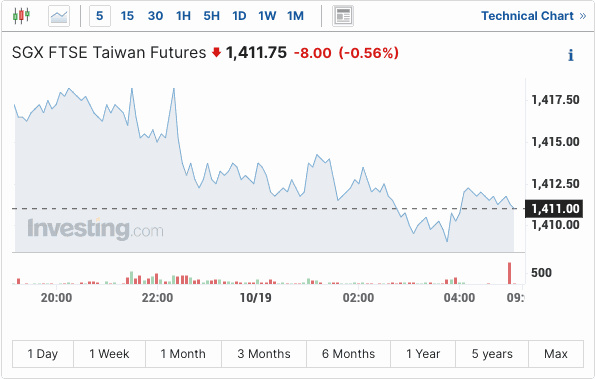595x379 pixels.
Task: Select the 1W interval
Action: [267, 16]
